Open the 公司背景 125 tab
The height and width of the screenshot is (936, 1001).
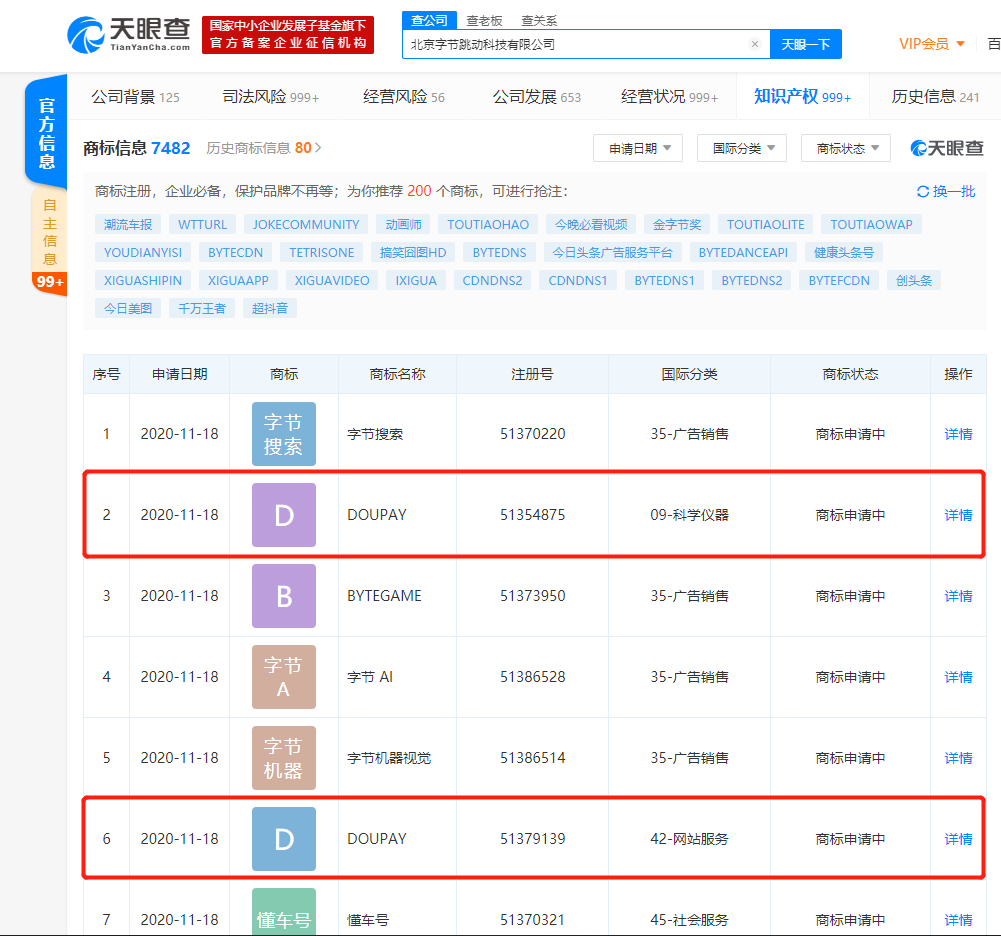point(135,97)
